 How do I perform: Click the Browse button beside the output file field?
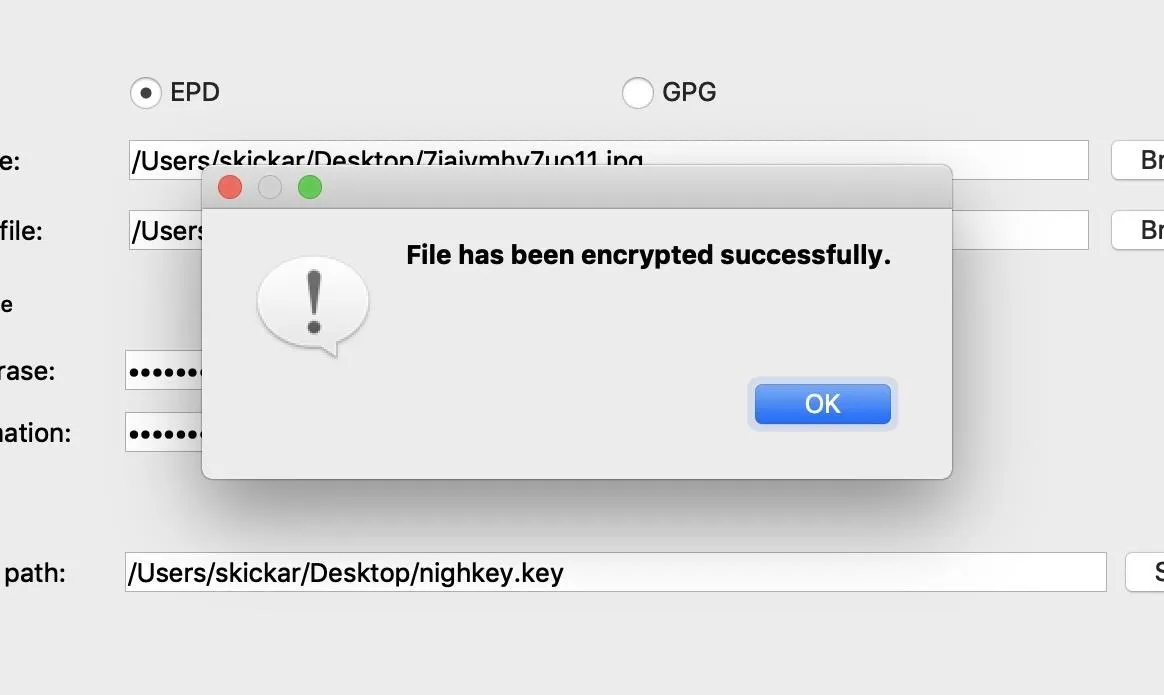pyautogui.click(x=1138, y=230)
